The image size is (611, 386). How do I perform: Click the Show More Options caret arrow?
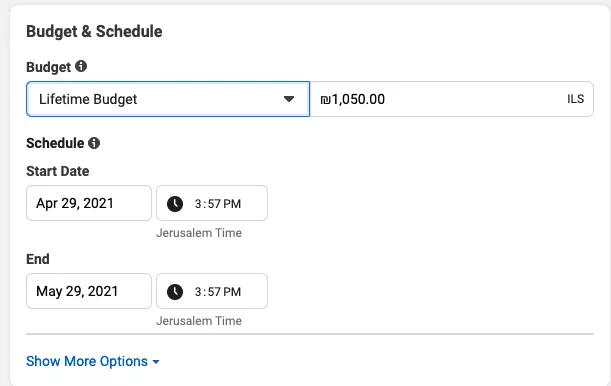(x=156, y=362)
